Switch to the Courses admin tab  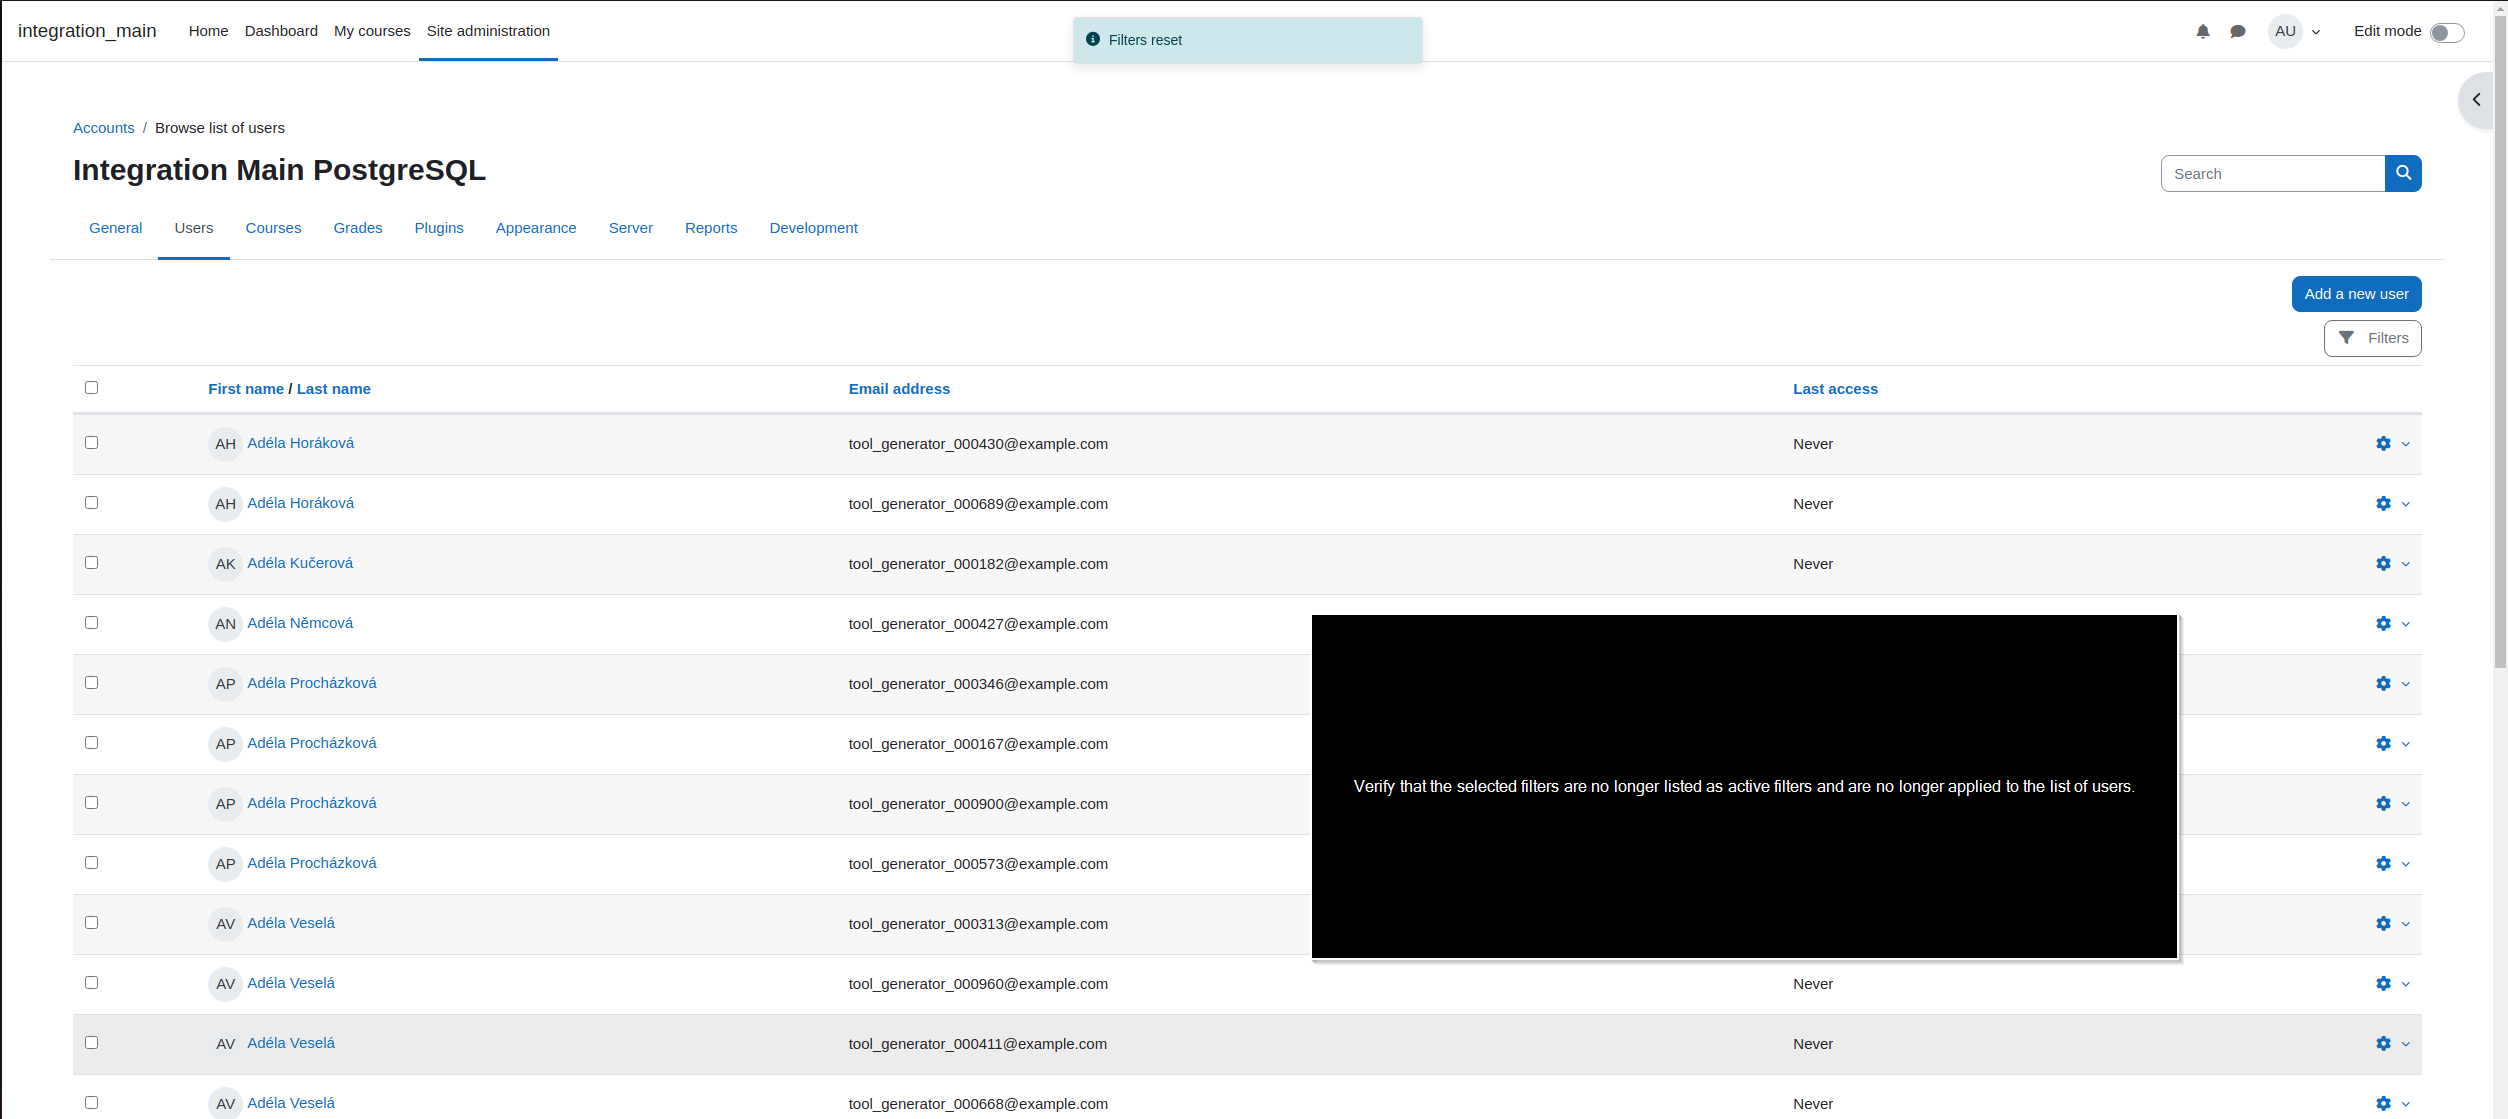pos(273,228)
